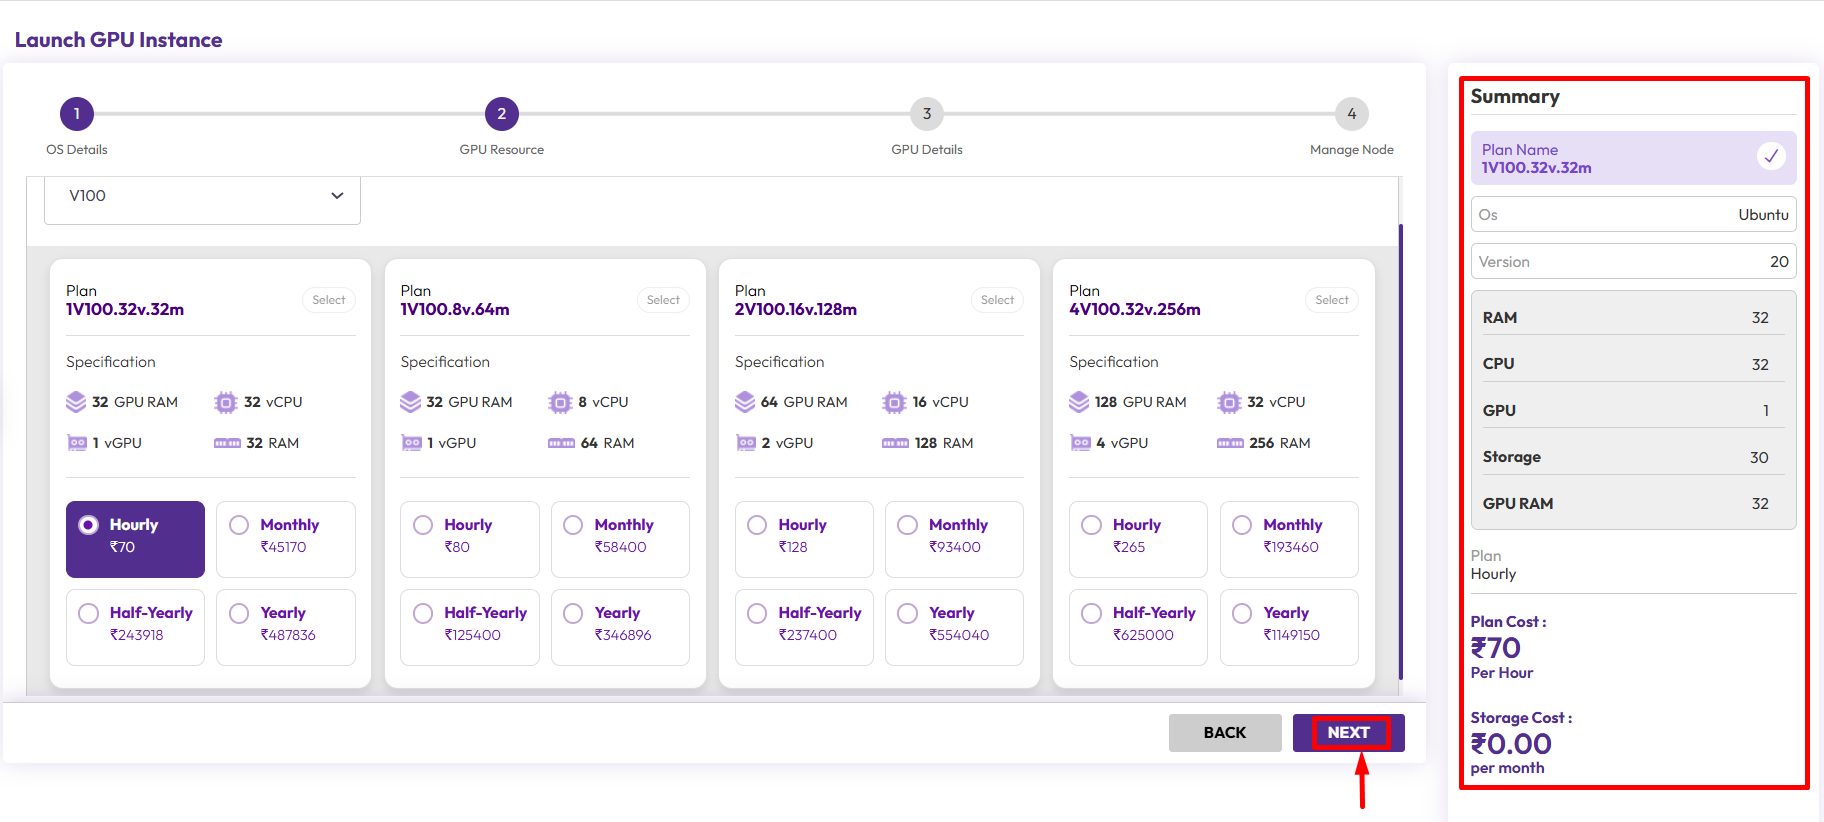Click RAM icon in 4V100.32v.256m plan
The height and width of the screenshot is (822, 1824).
pyautogui.click(x=1230, y=443)
